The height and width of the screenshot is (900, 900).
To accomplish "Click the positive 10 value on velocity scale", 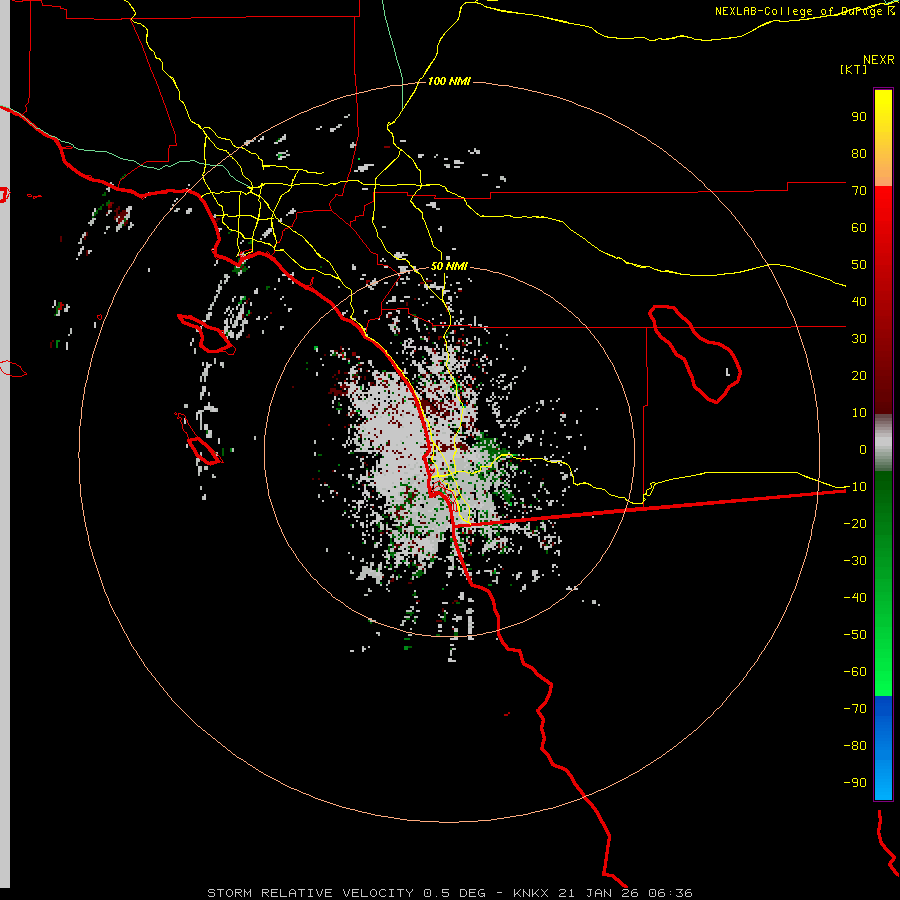I will tap(859, 413).
